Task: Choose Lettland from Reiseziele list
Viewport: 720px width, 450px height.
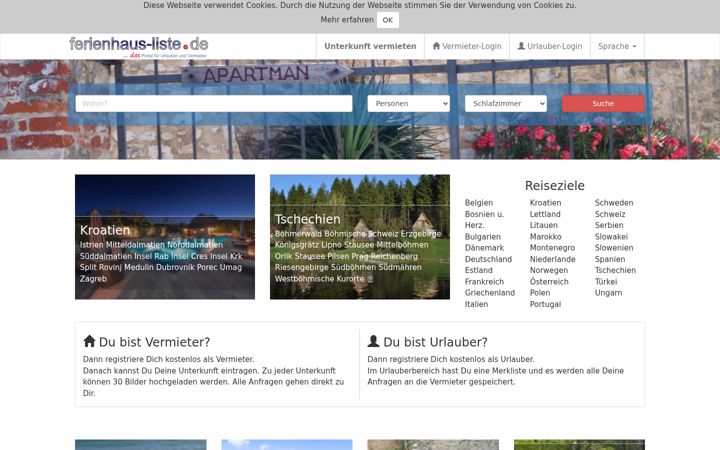Action: pyautogui.click(x=545, y=214)
